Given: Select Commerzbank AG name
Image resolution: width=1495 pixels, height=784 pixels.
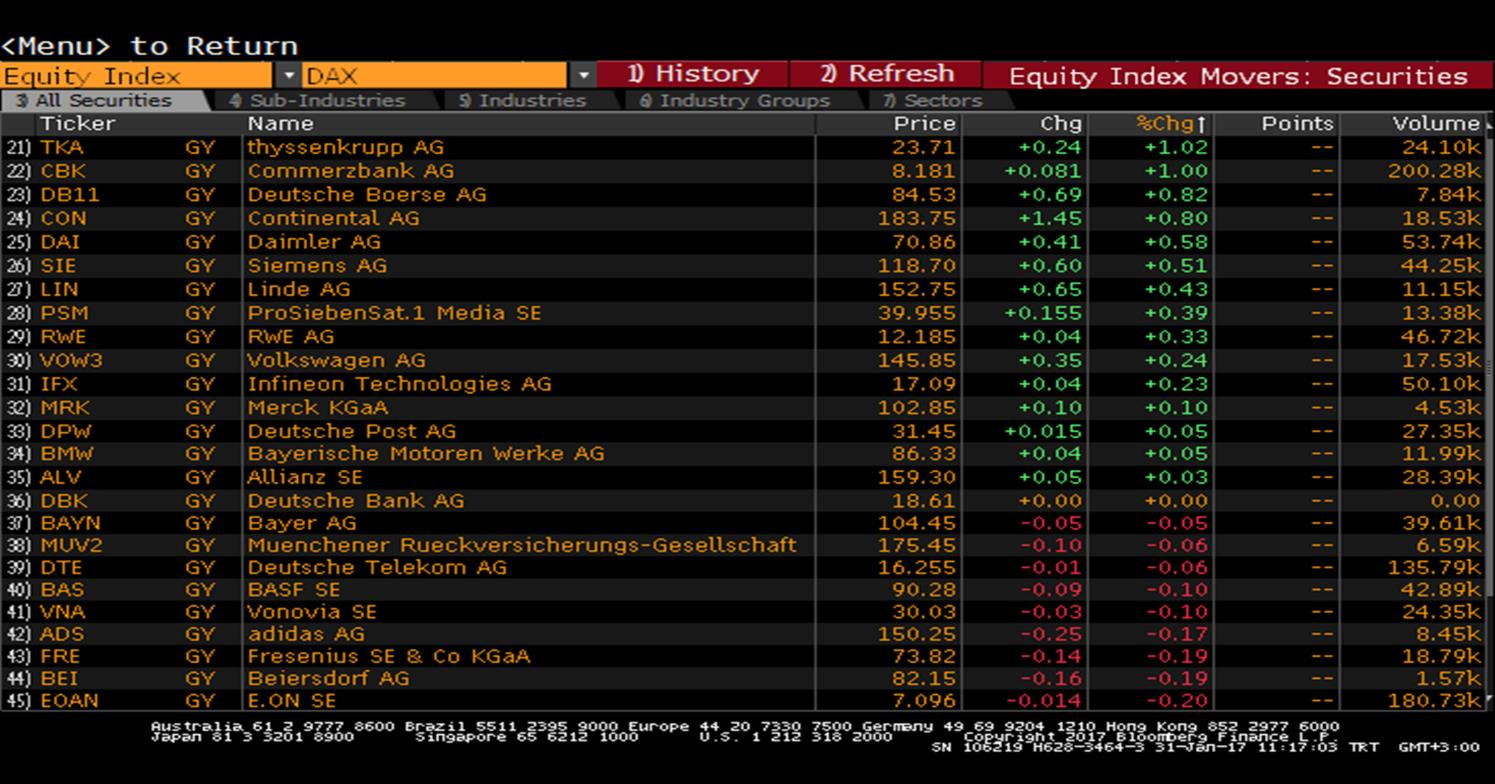Looking at the screenshot, I should [350, 171].
